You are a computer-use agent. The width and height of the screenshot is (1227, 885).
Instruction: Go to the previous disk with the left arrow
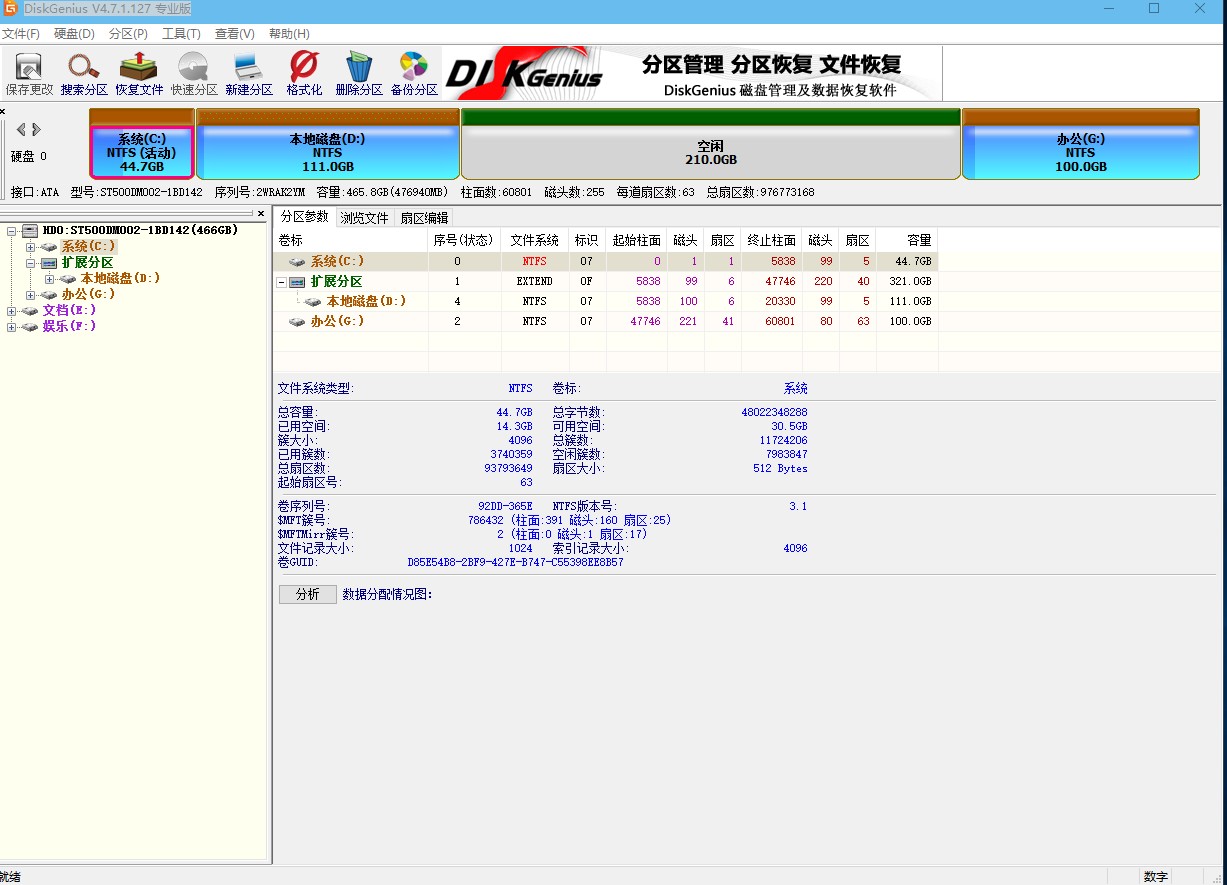pos(21,129)
